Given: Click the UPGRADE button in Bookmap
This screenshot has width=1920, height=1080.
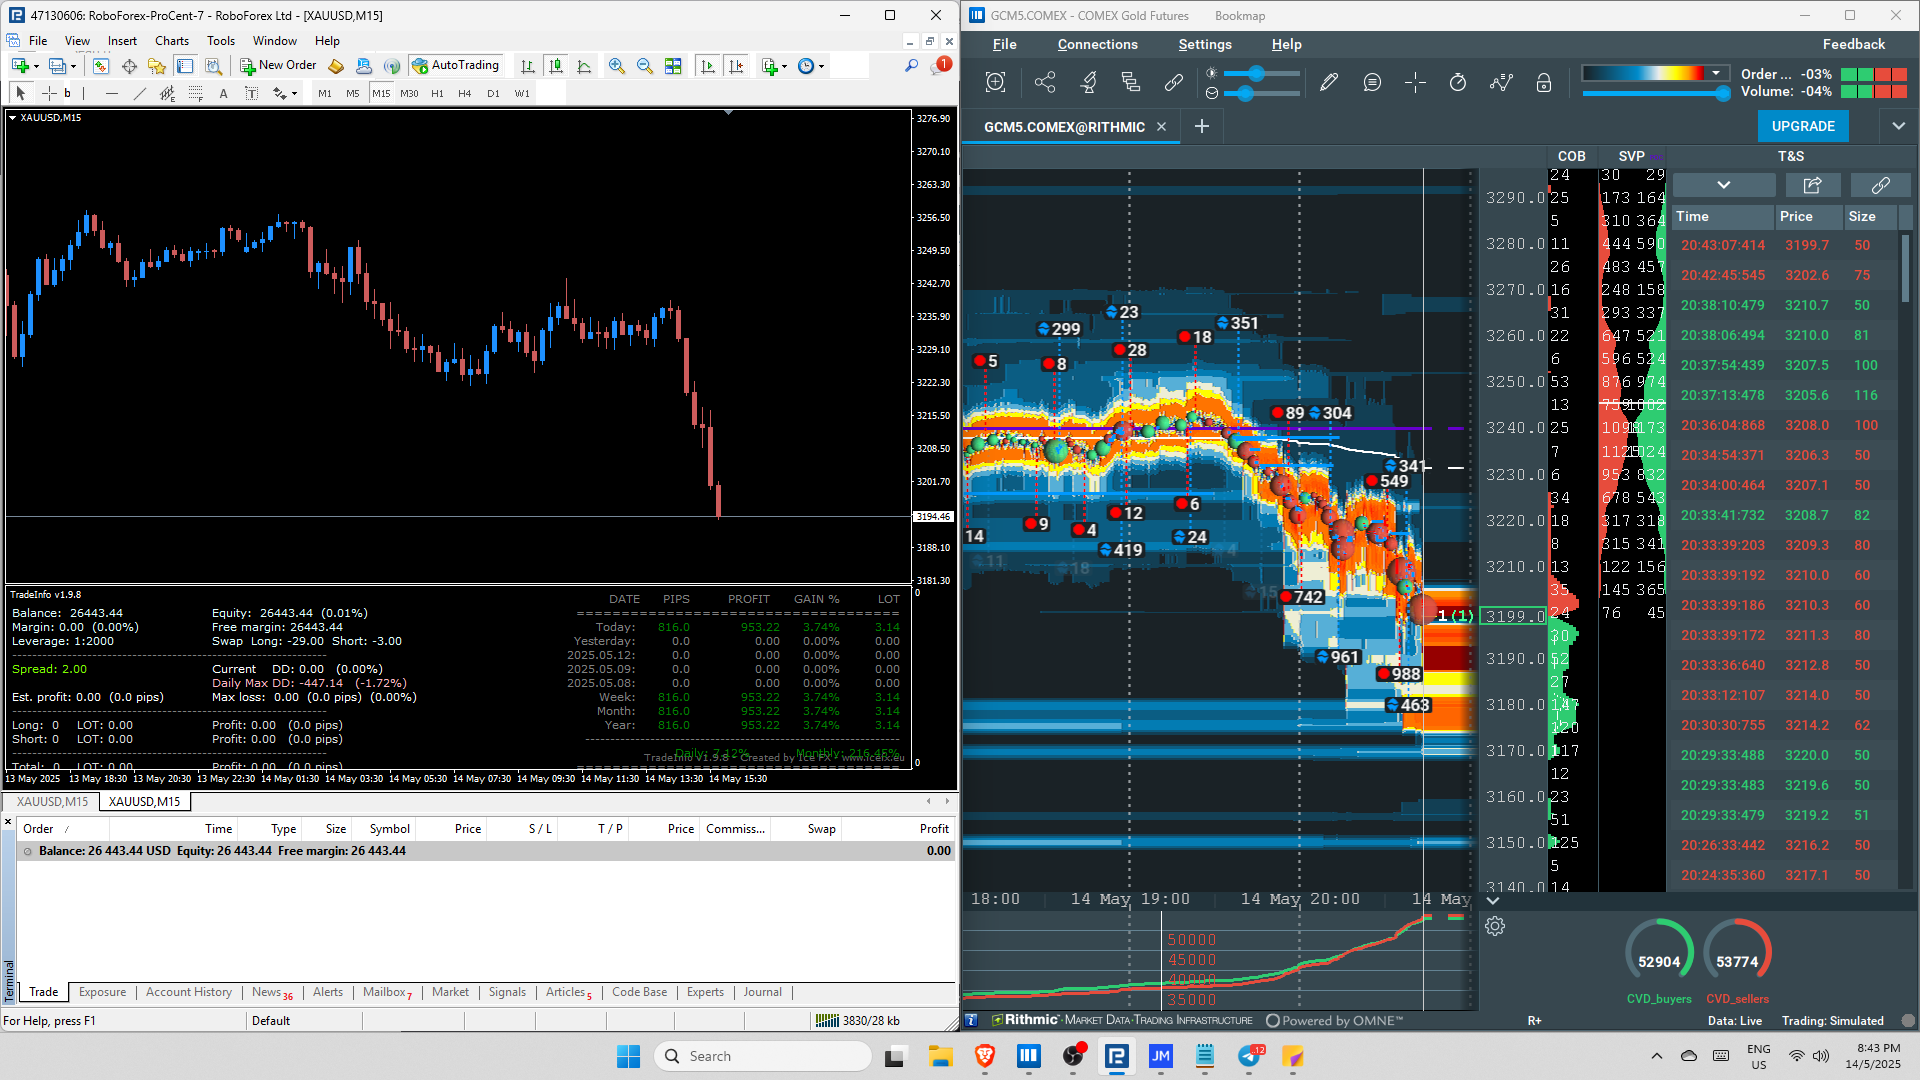Looking at the screenshot, I should (x=1803, y=126).
